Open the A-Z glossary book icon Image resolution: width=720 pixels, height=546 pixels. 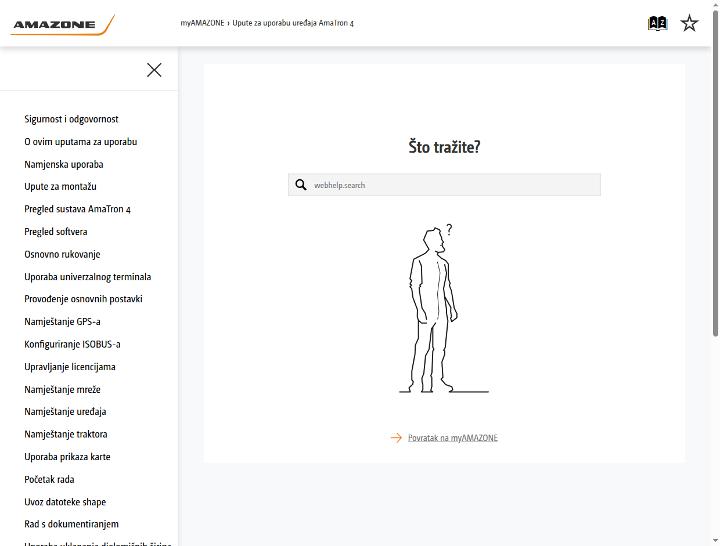coord(657,23)
